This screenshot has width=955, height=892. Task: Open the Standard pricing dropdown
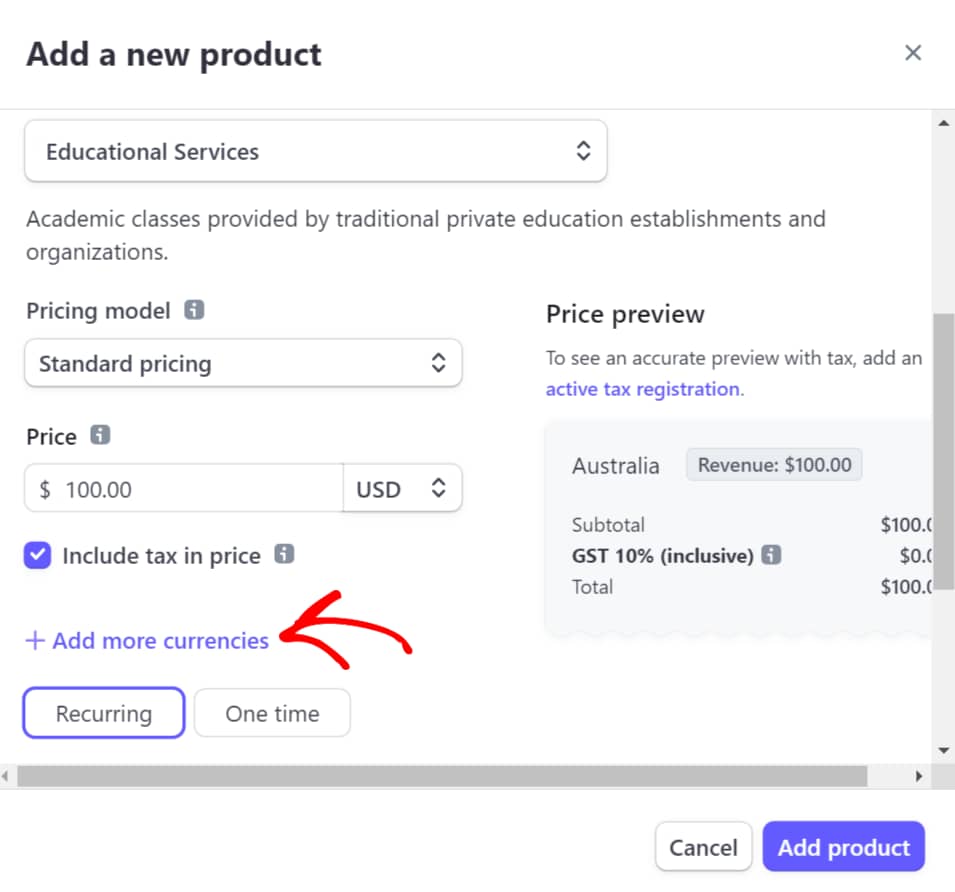(x=243, y=363)
